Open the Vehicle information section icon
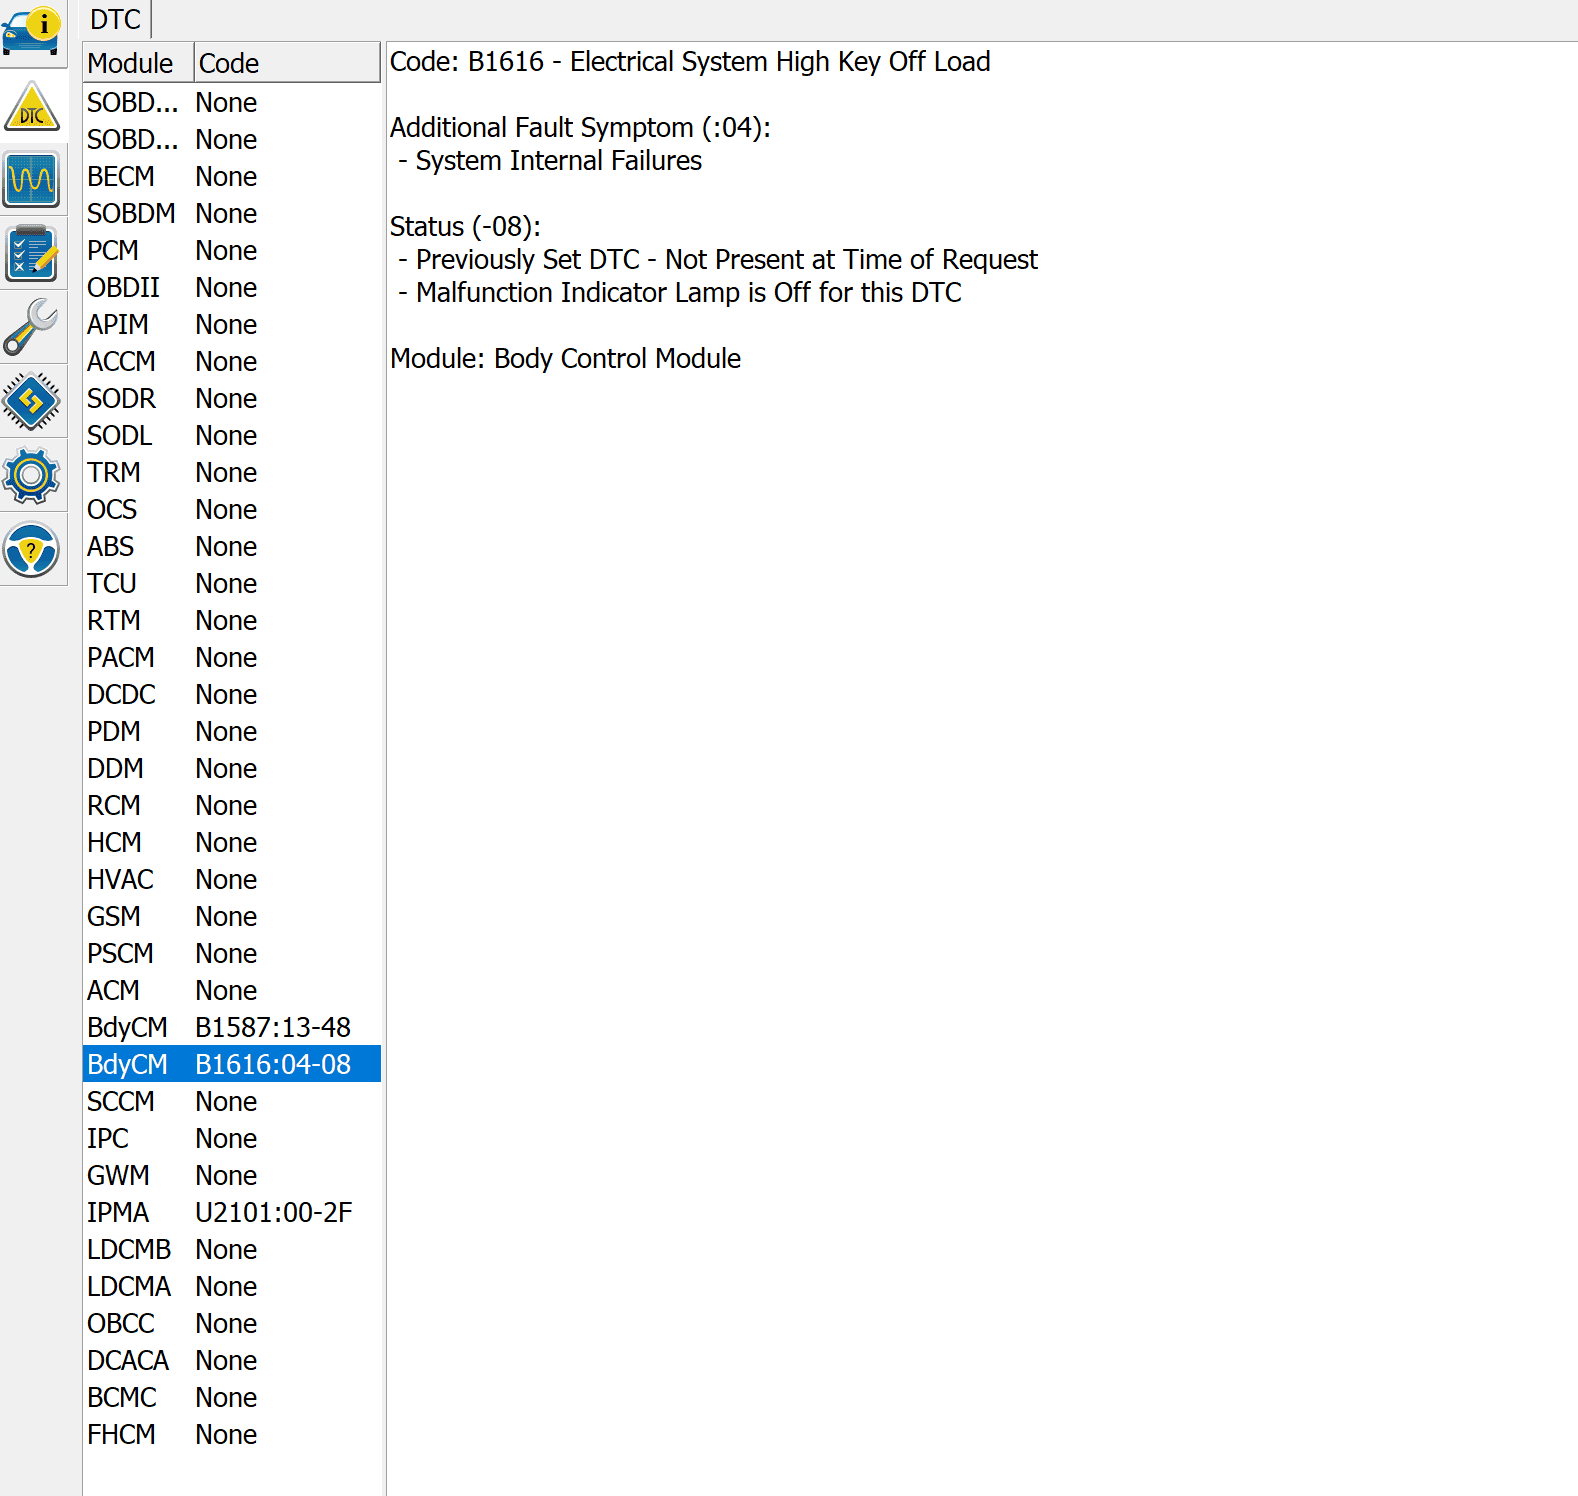 (32, 32)
